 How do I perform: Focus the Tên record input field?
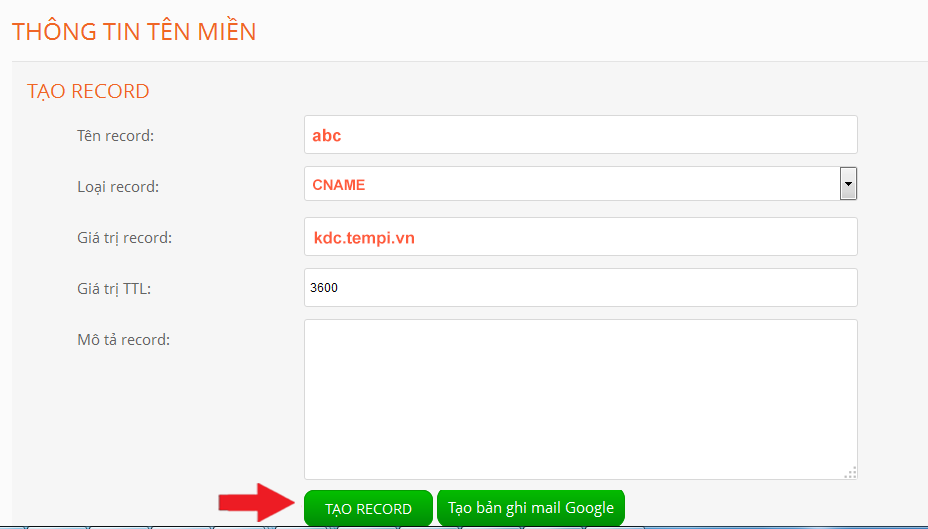pyautogui.click(x=580, y=135)
